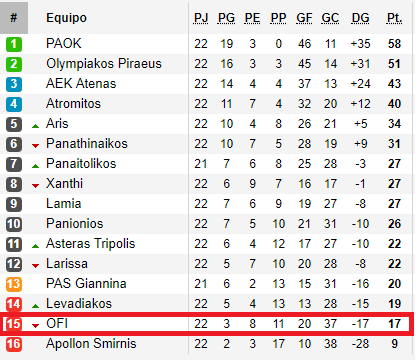Click the green position 1 badge

coord(14,44)
